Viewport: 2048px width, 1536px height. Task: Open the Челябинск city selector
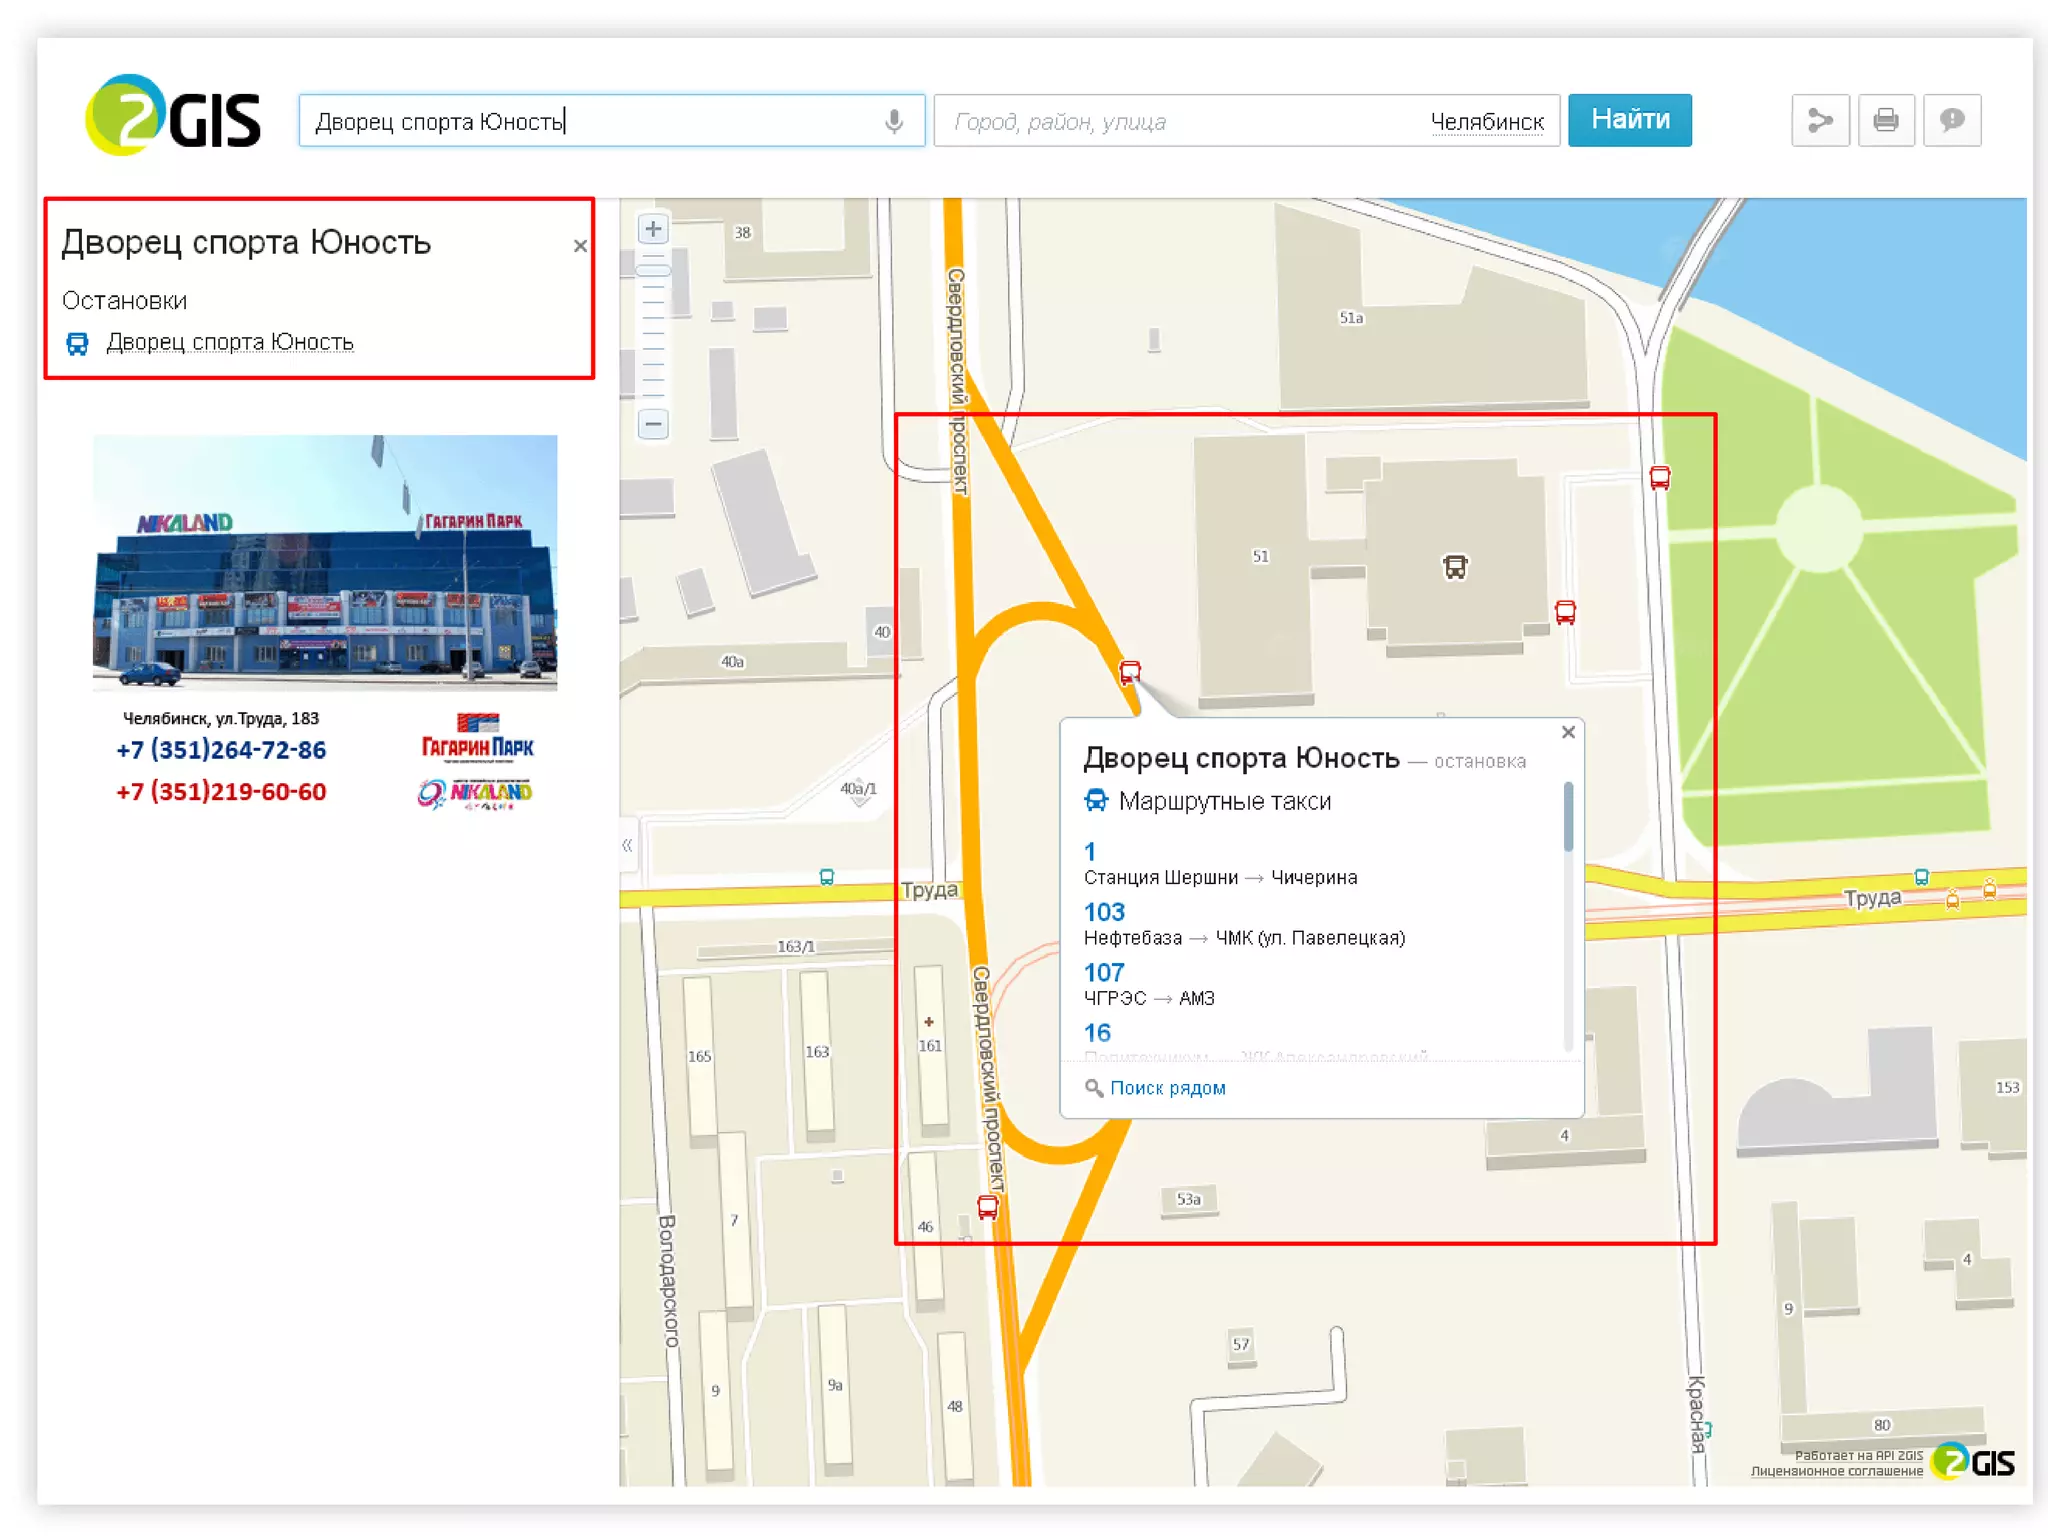click(x=1486, y=122)
